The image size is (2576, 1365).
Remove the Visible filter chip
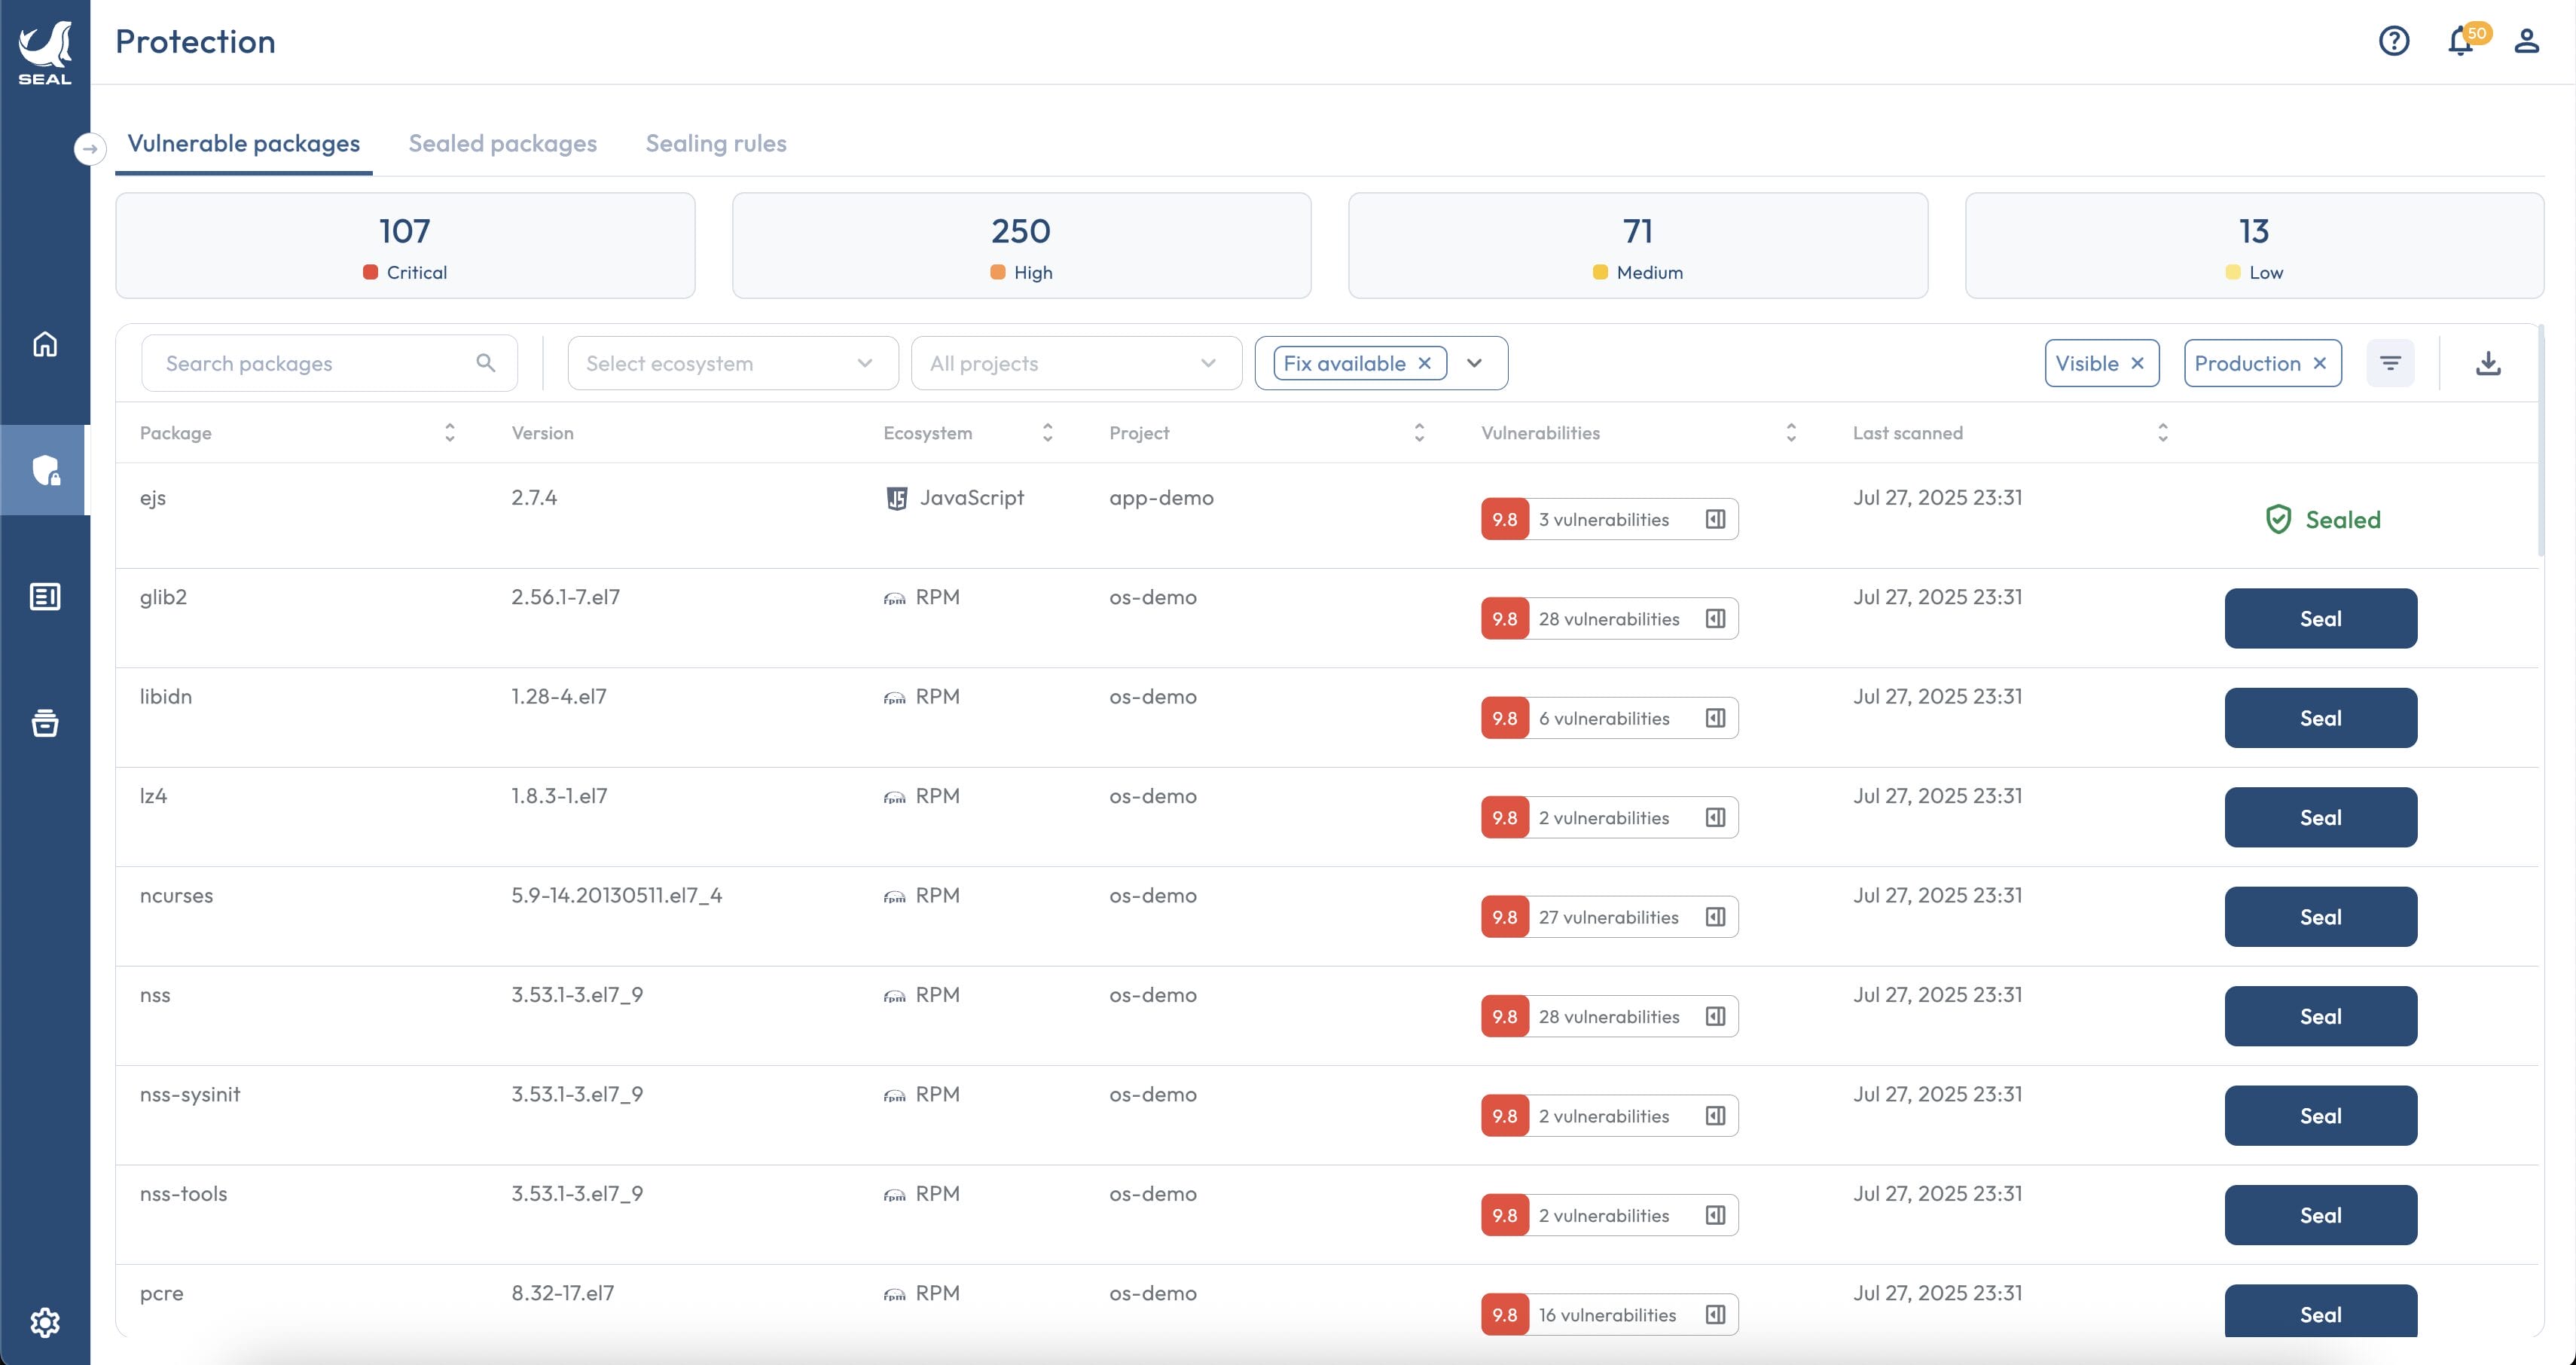click(2137, 363)
